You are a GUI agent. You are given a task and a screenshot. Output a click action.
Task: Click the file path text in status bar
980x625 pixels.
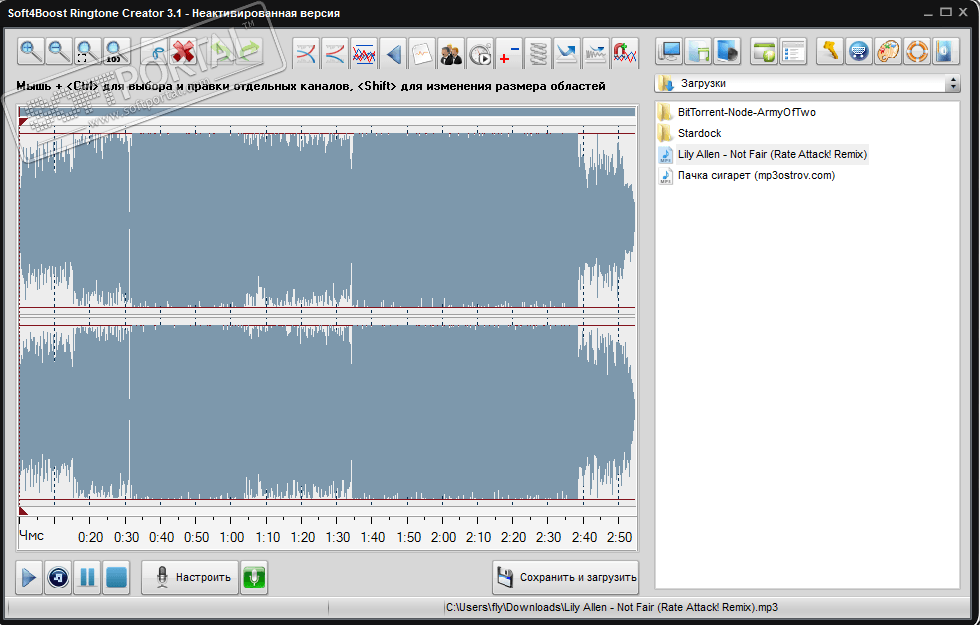[612, 608]
